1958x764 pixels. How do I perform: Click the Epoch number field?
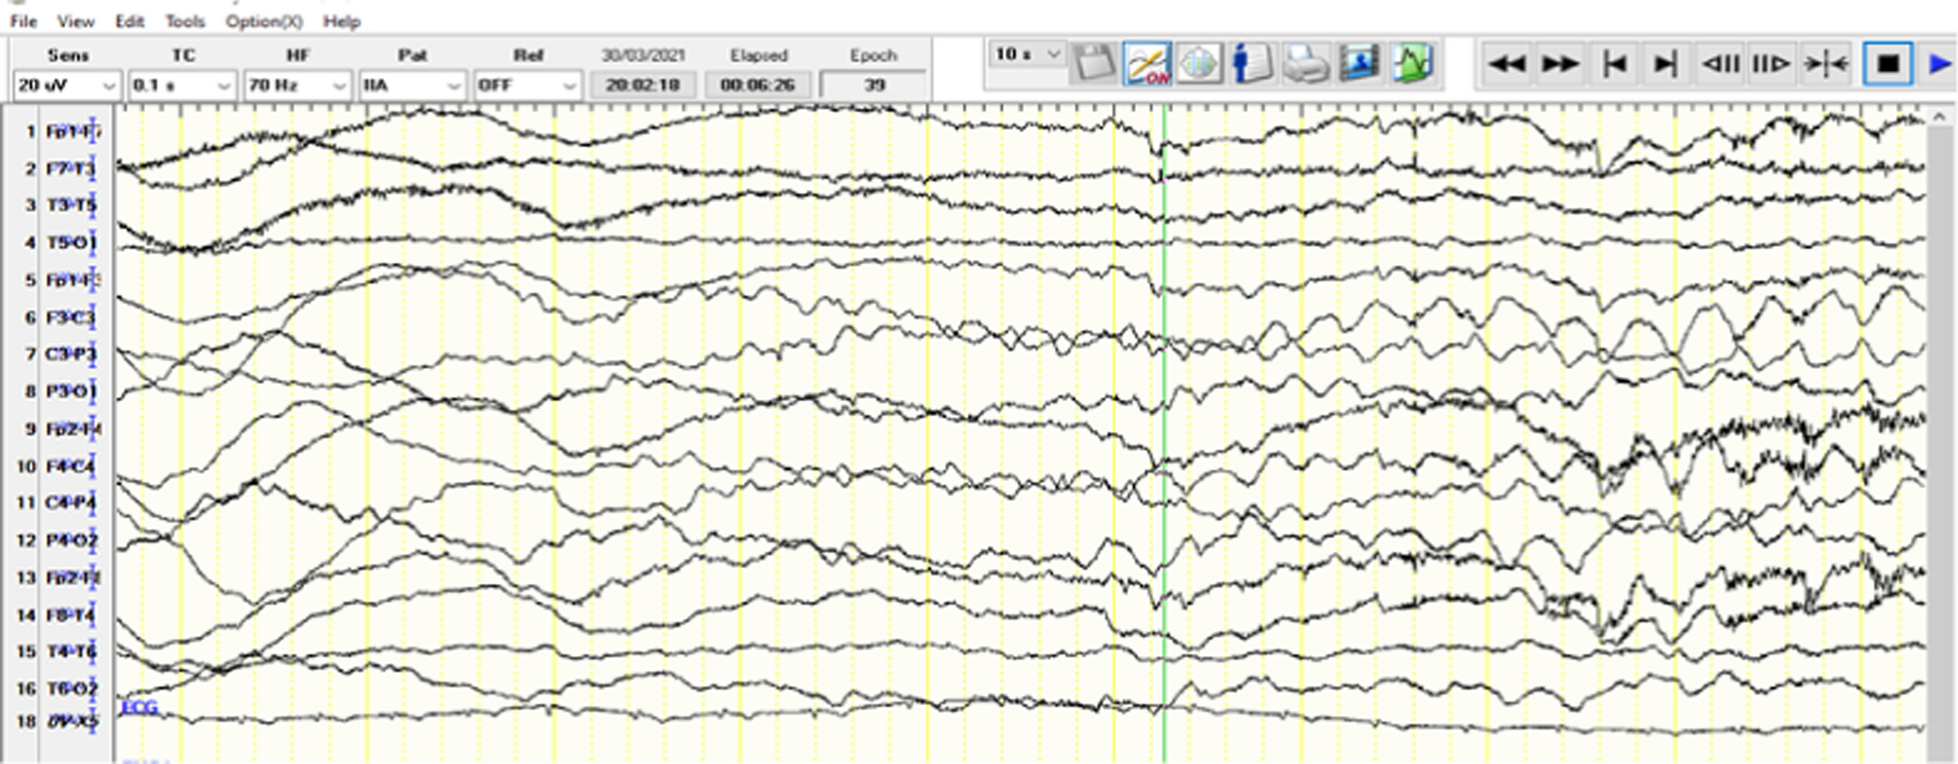pos(874,86)
